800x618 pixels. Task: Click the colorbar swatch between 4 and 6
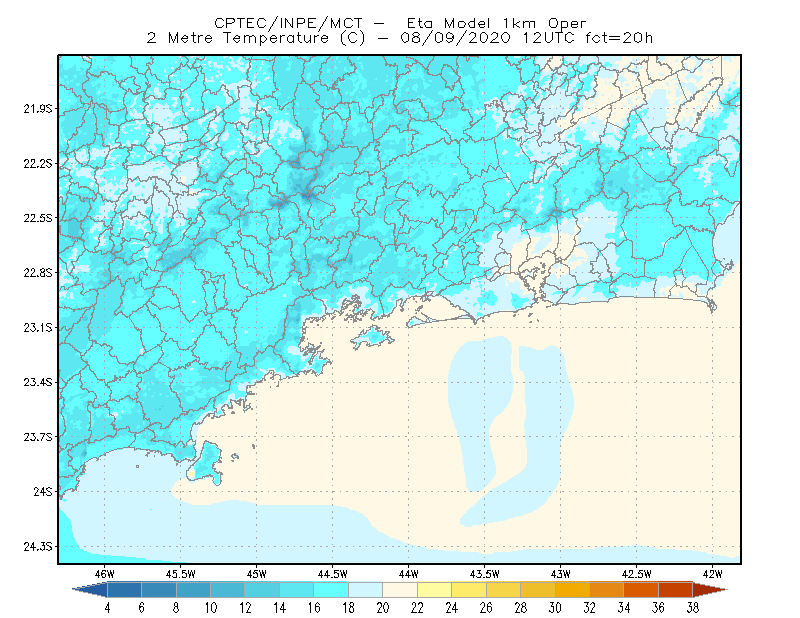pos(124,589)
